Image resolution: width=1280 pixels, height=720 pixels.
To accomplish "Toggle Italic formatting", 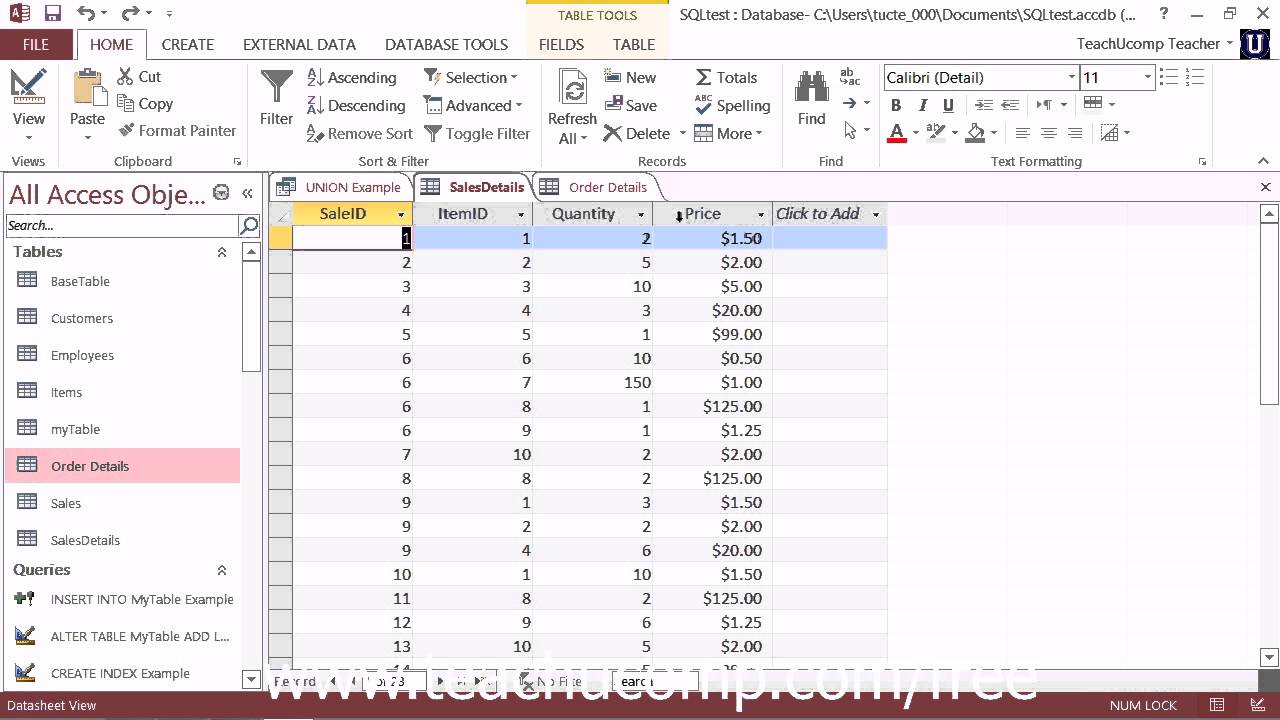I will [x=922, y=105].
